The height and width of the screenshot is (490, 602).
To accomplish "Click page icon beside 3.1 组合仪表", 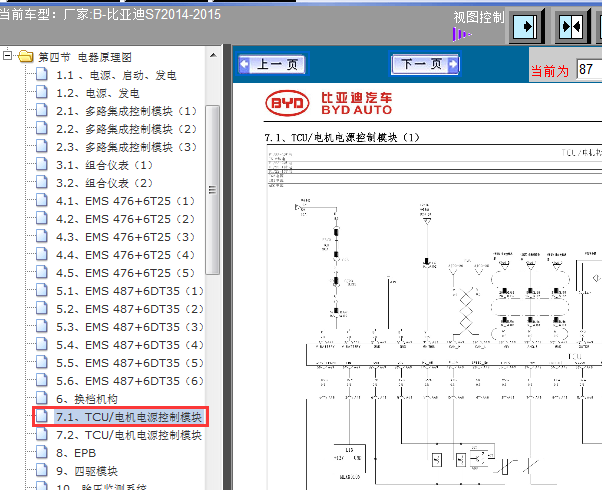I will tap(41, 164).
